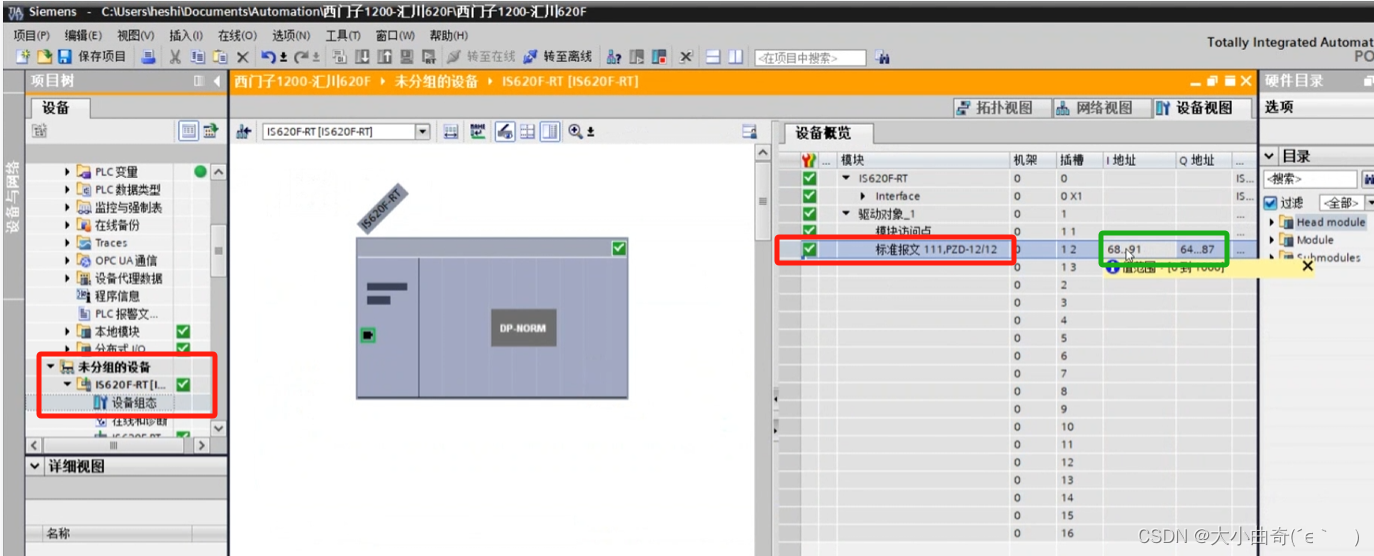Expand the Head module catalog folder

coord(1273,222)
